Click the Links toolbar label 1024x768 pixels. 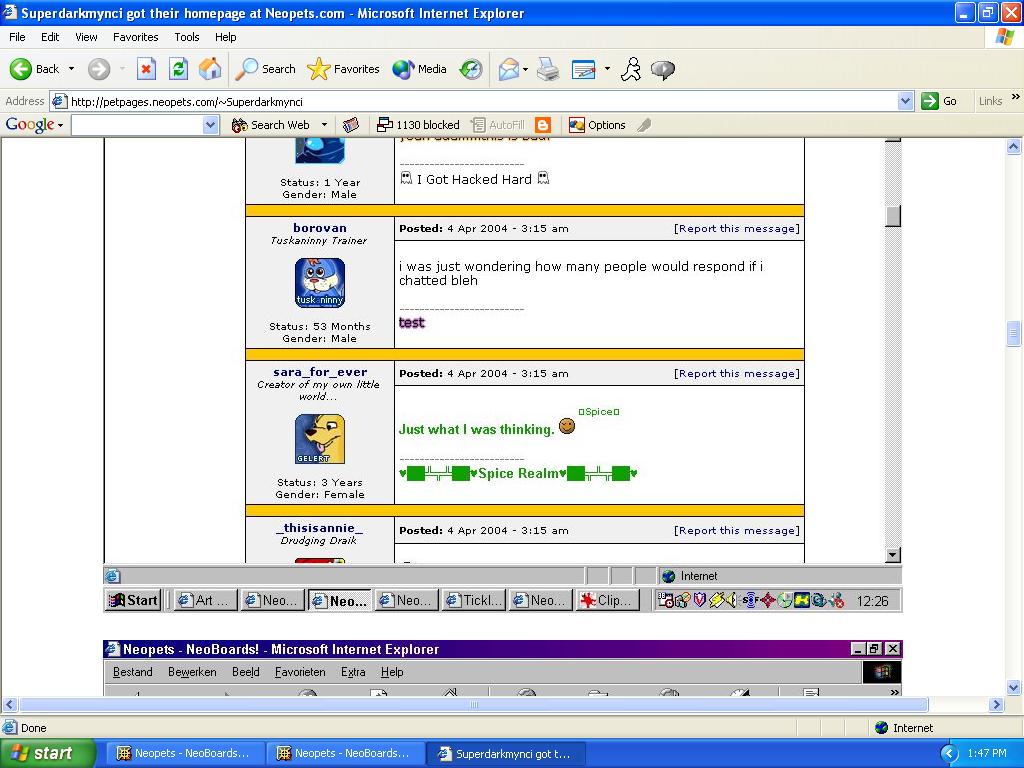pos(990,101)
